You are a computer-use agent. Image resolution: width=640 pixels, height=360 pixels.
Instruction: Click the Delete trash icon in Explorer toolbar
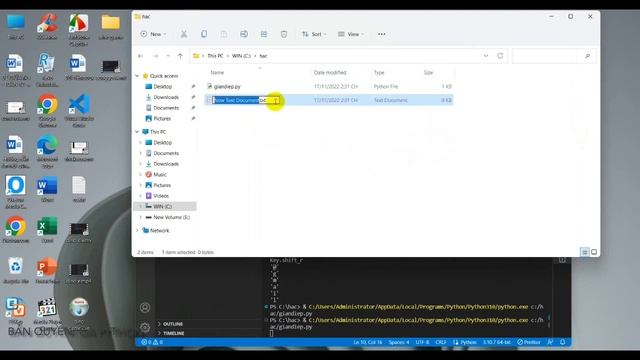(x=284, y=34)
